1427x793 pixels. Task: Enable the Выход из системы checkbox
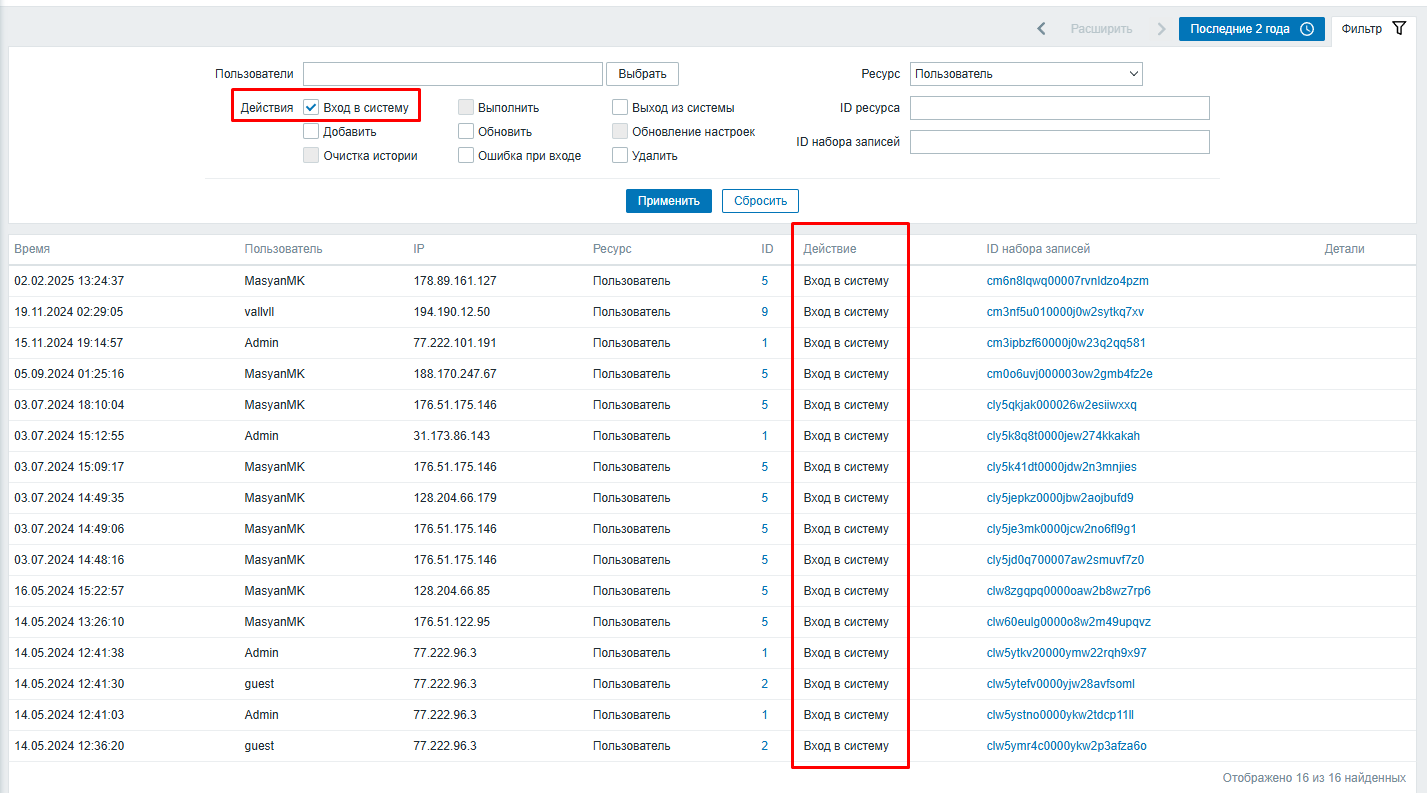(x=620, y=107)
